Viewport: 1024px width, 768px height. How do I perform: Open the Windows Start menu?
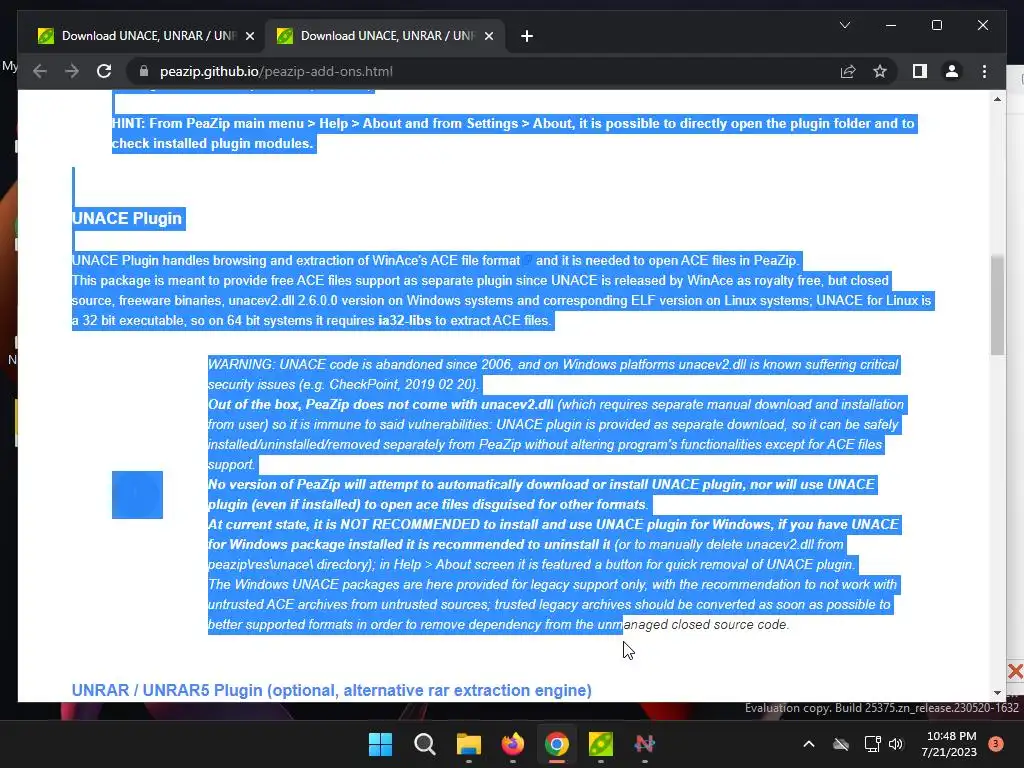coord(380,744)
